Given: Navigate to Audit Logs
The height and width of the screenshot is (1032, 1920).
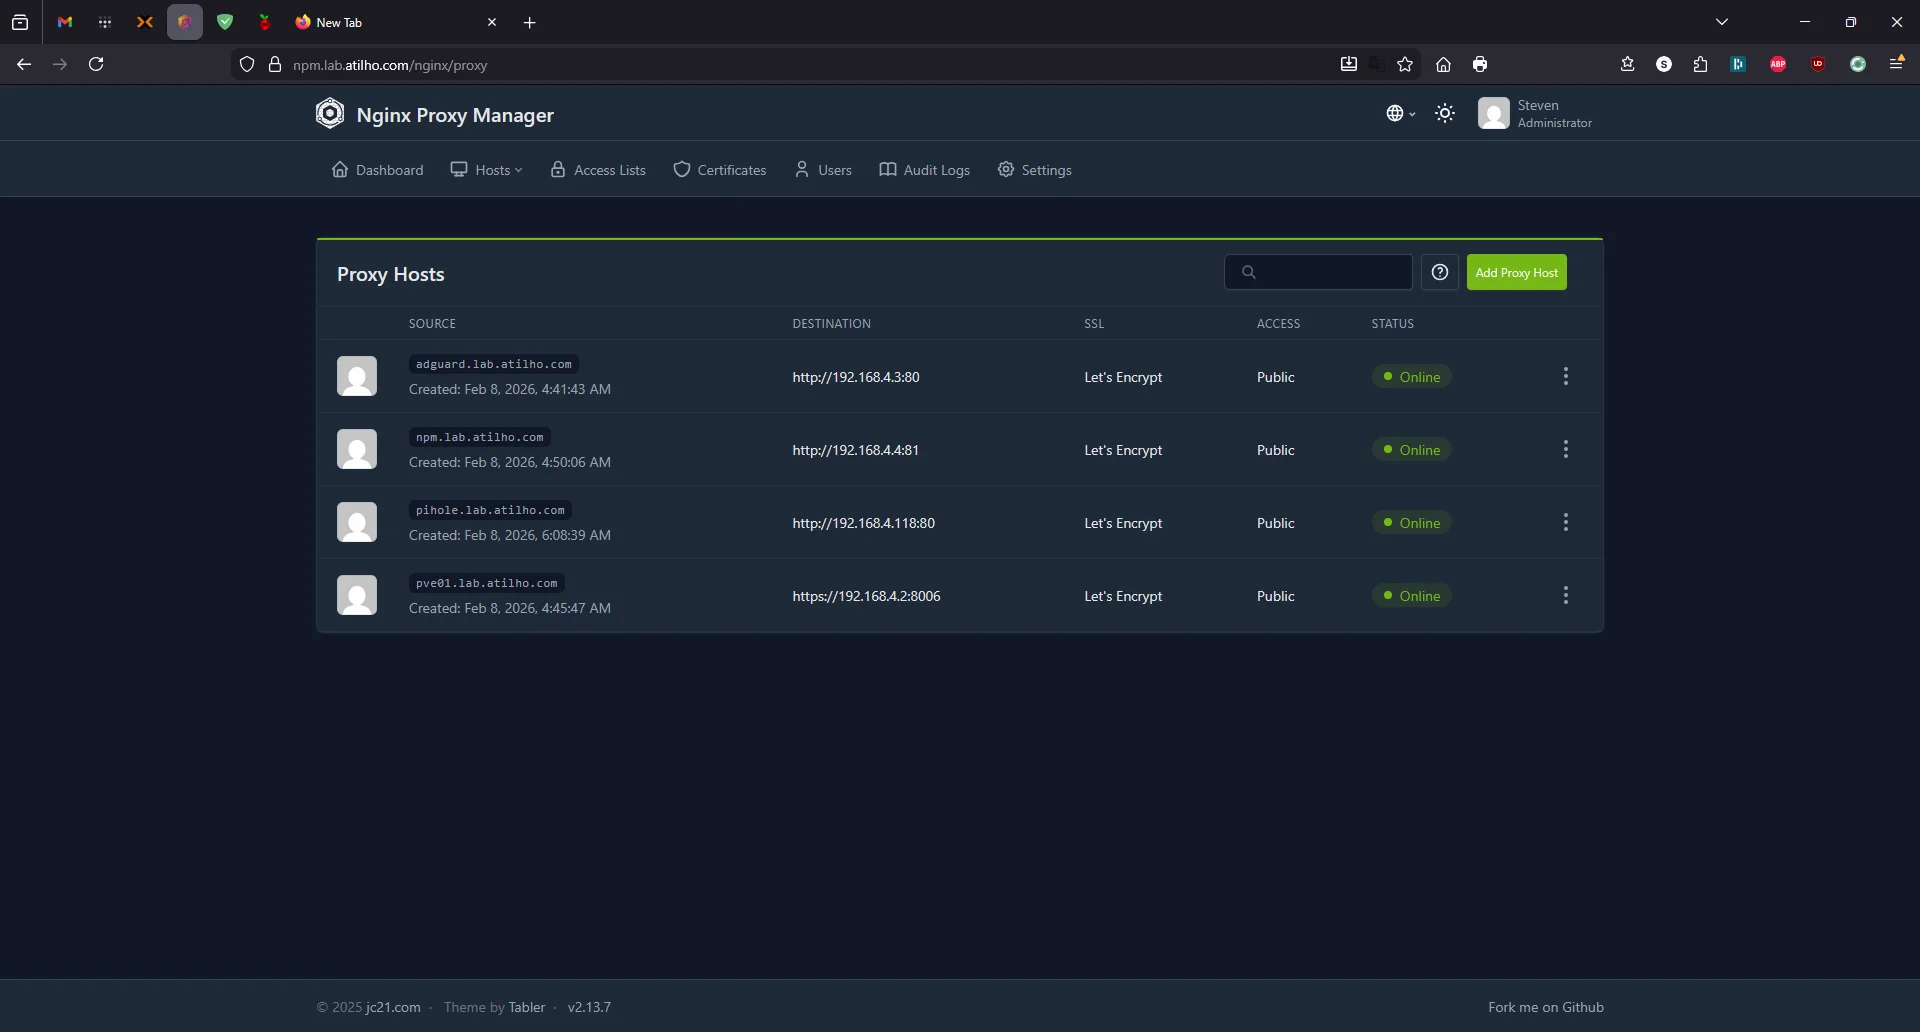Looking at the screenshot, I should coord(925,170).
